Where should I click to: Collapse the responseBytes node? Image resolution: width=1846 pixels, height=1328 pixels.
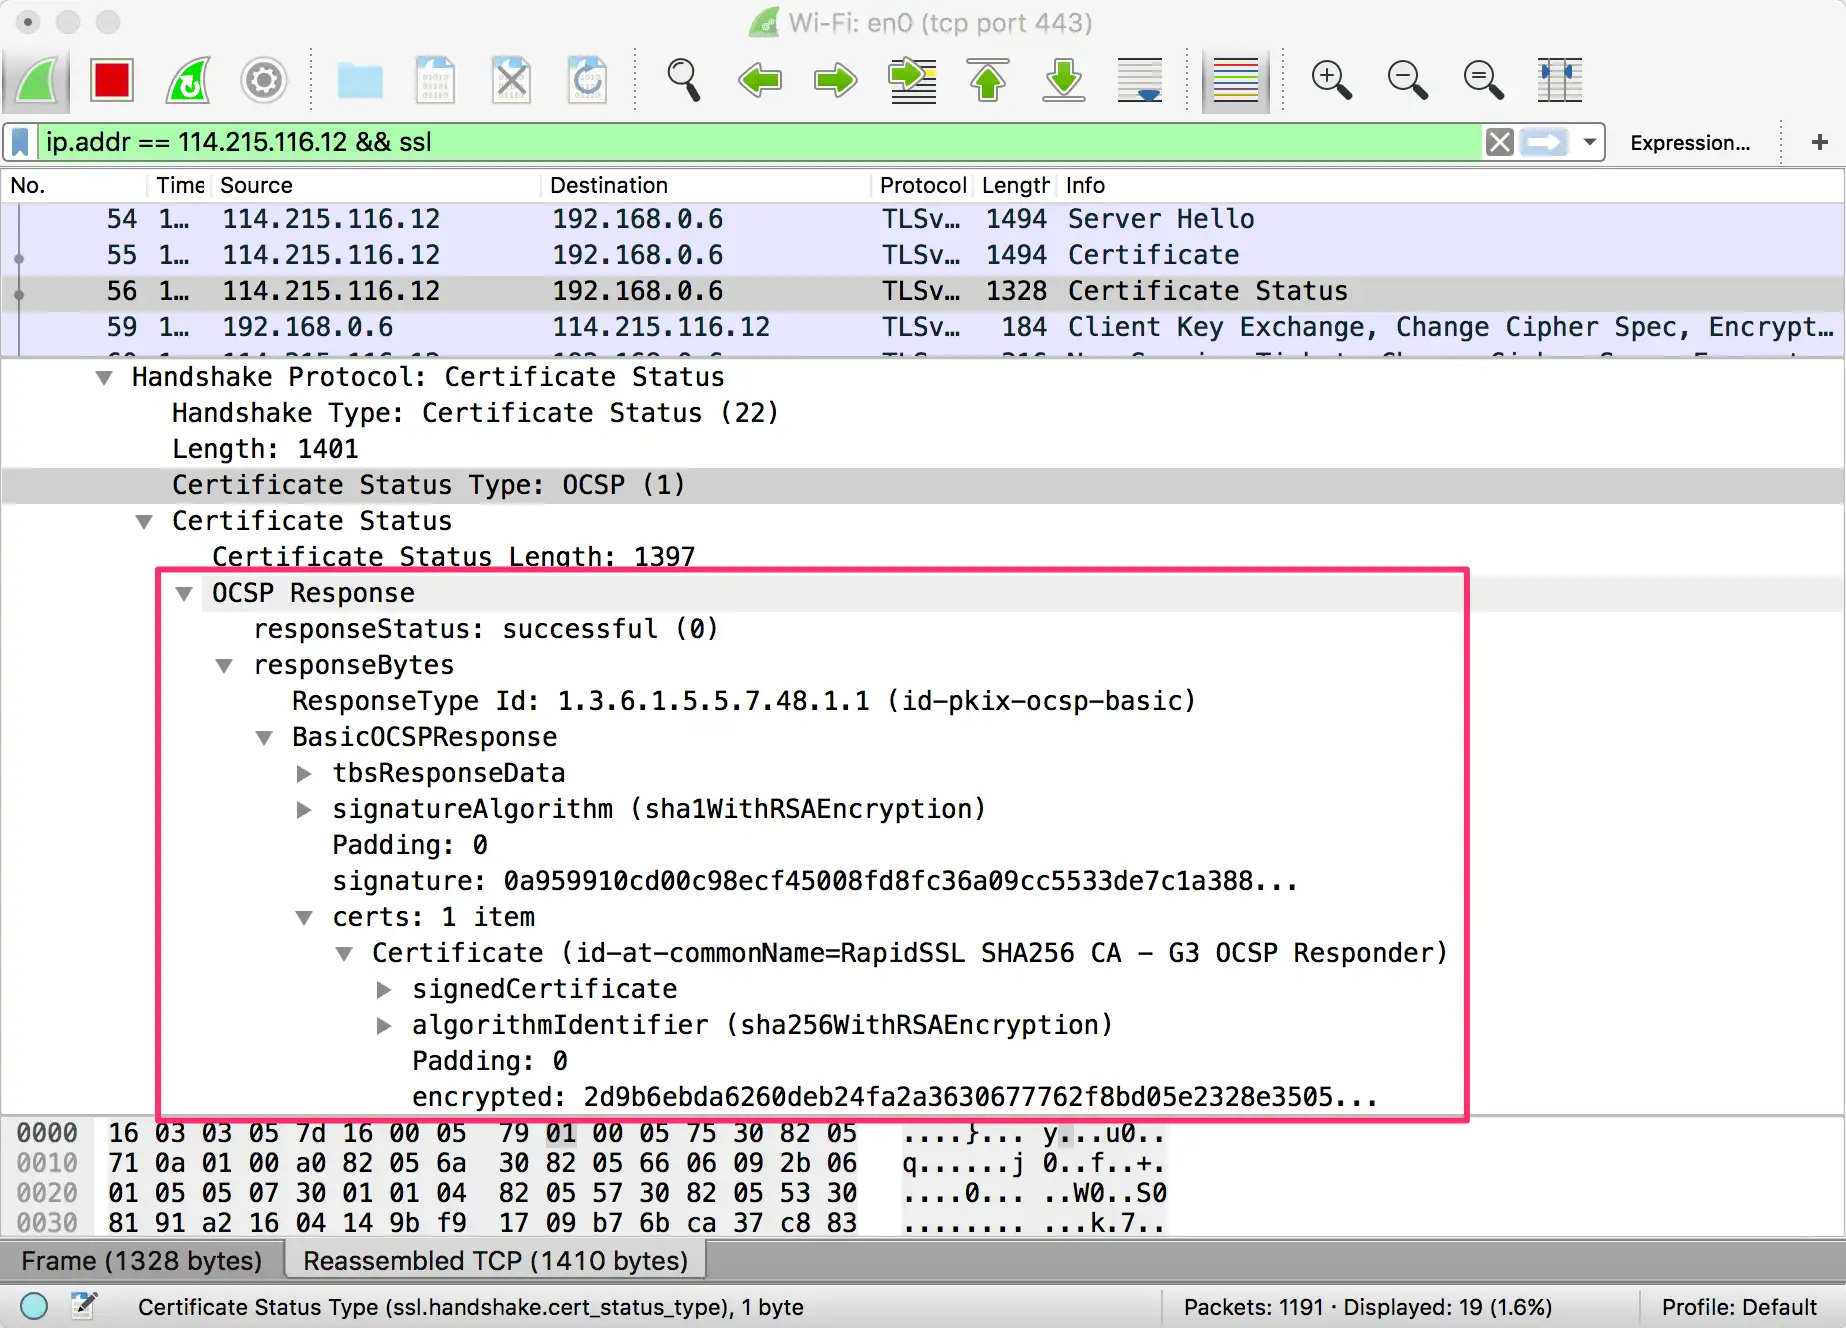[224, 665]
